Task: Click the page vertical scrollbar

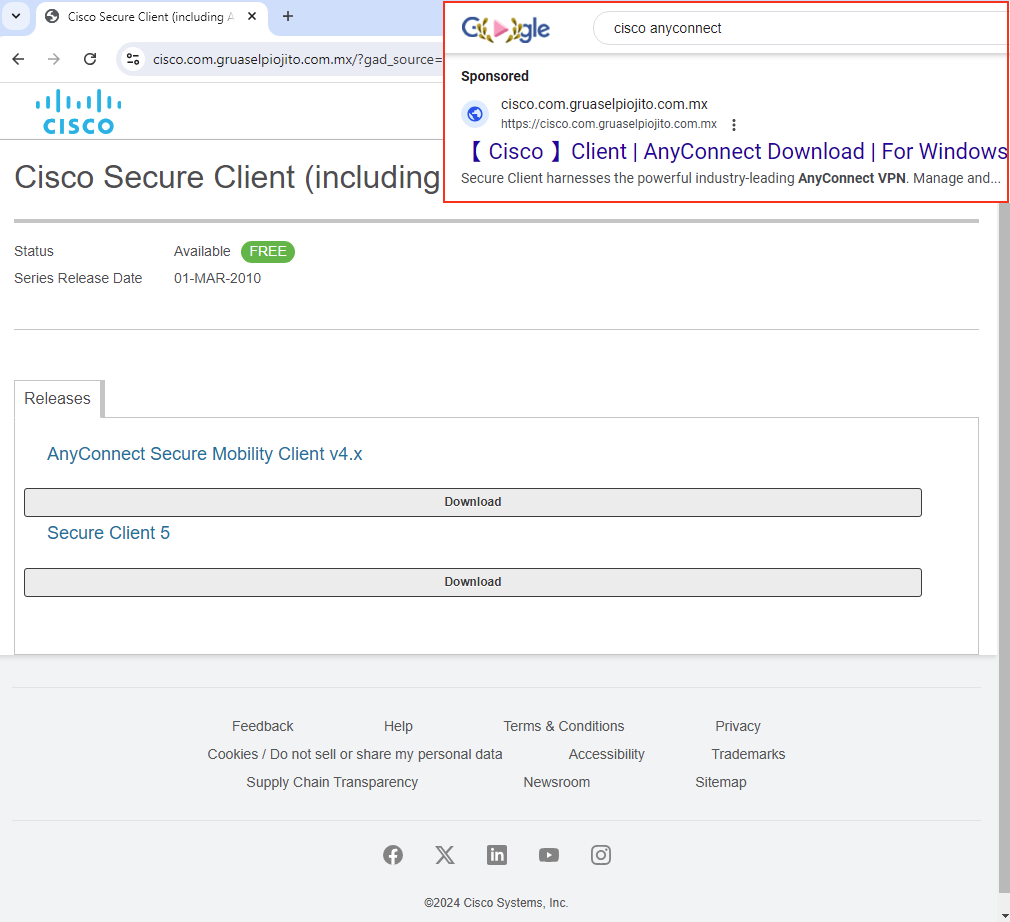Action: [1004, 548]
